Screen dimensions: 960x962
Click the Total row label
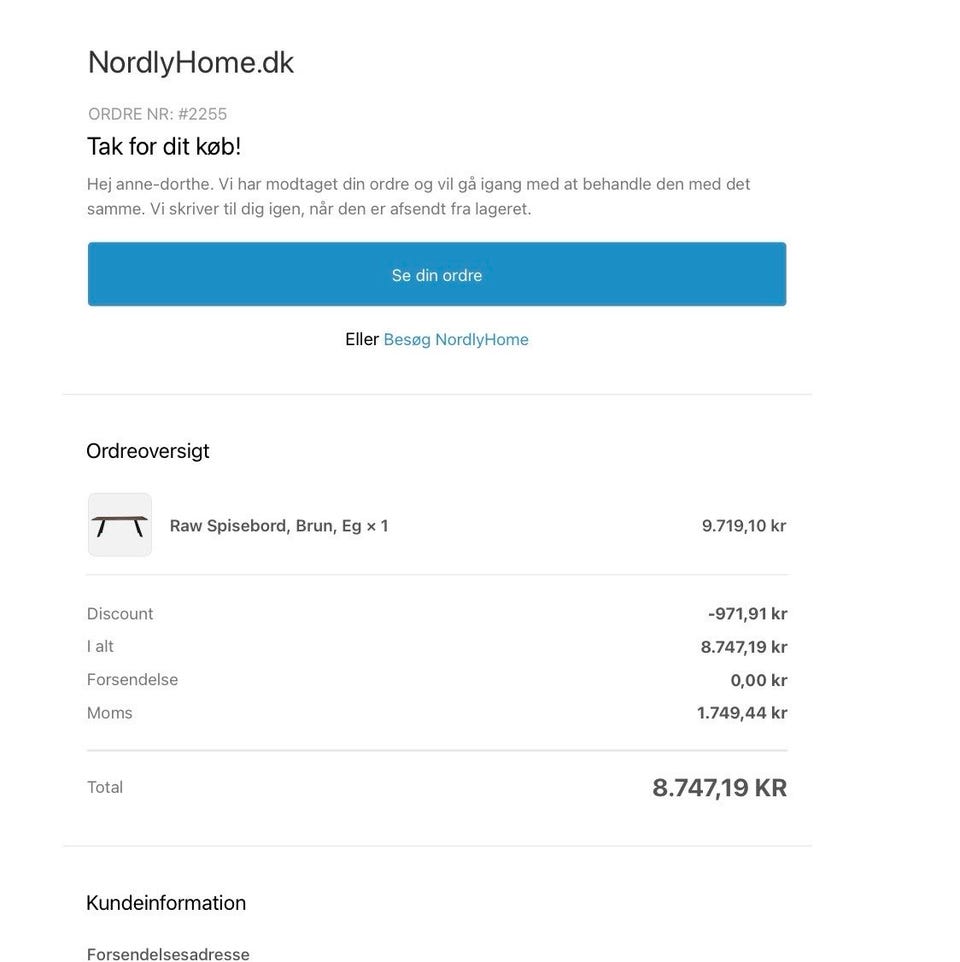(x=105, y=788)
